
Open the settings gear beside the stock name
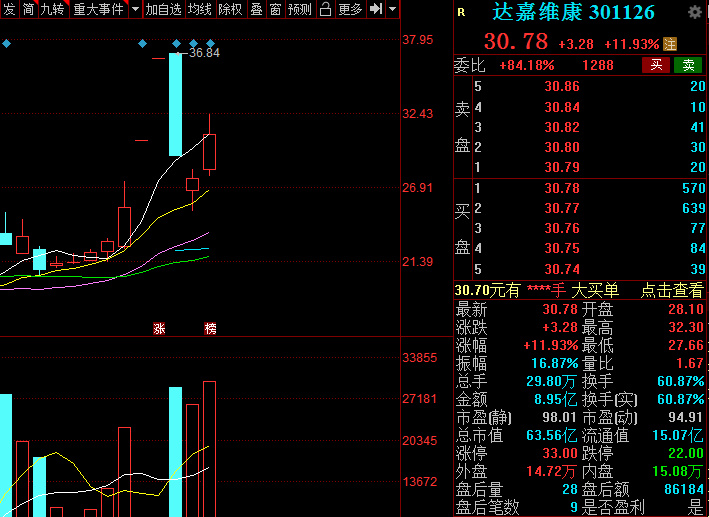[x=695, y=12]
